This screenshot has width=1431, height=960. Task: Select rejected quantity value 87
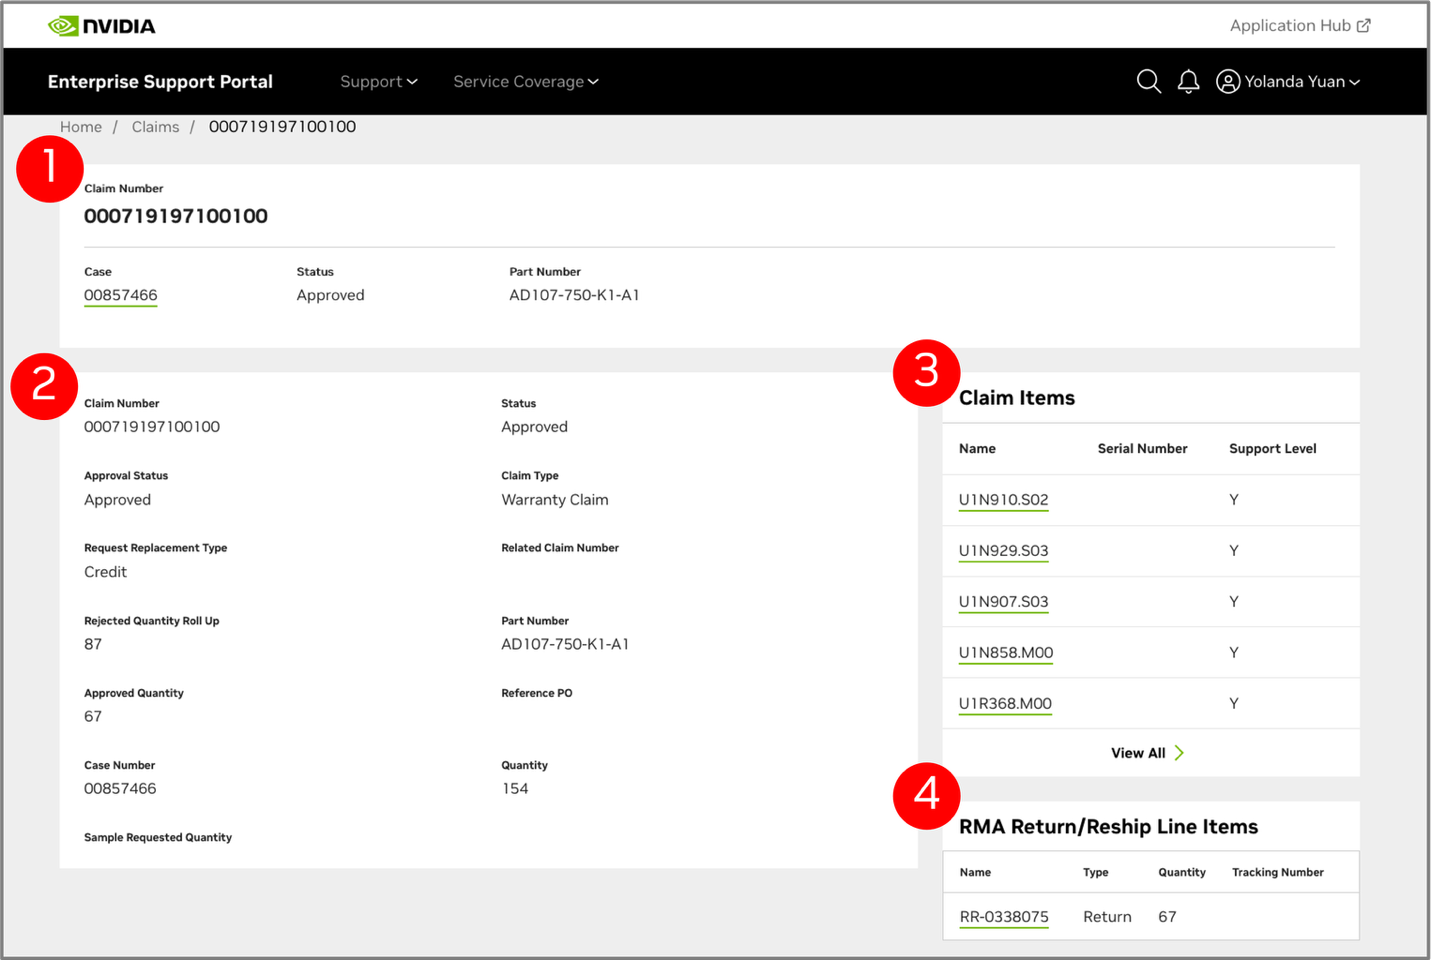coord(93,644)
